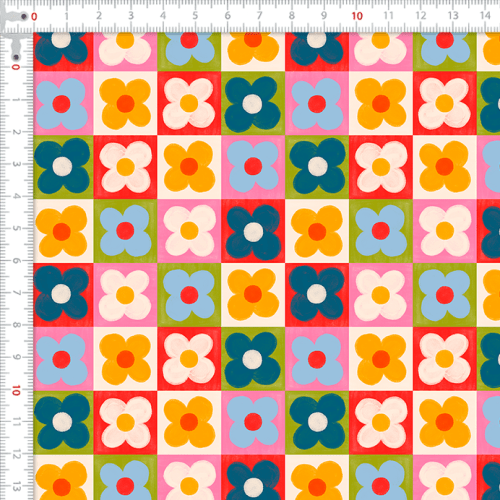Screen dimensions: 500x500
Task: Click number 12 on the horizontal ruler
Action: (421, 15)
